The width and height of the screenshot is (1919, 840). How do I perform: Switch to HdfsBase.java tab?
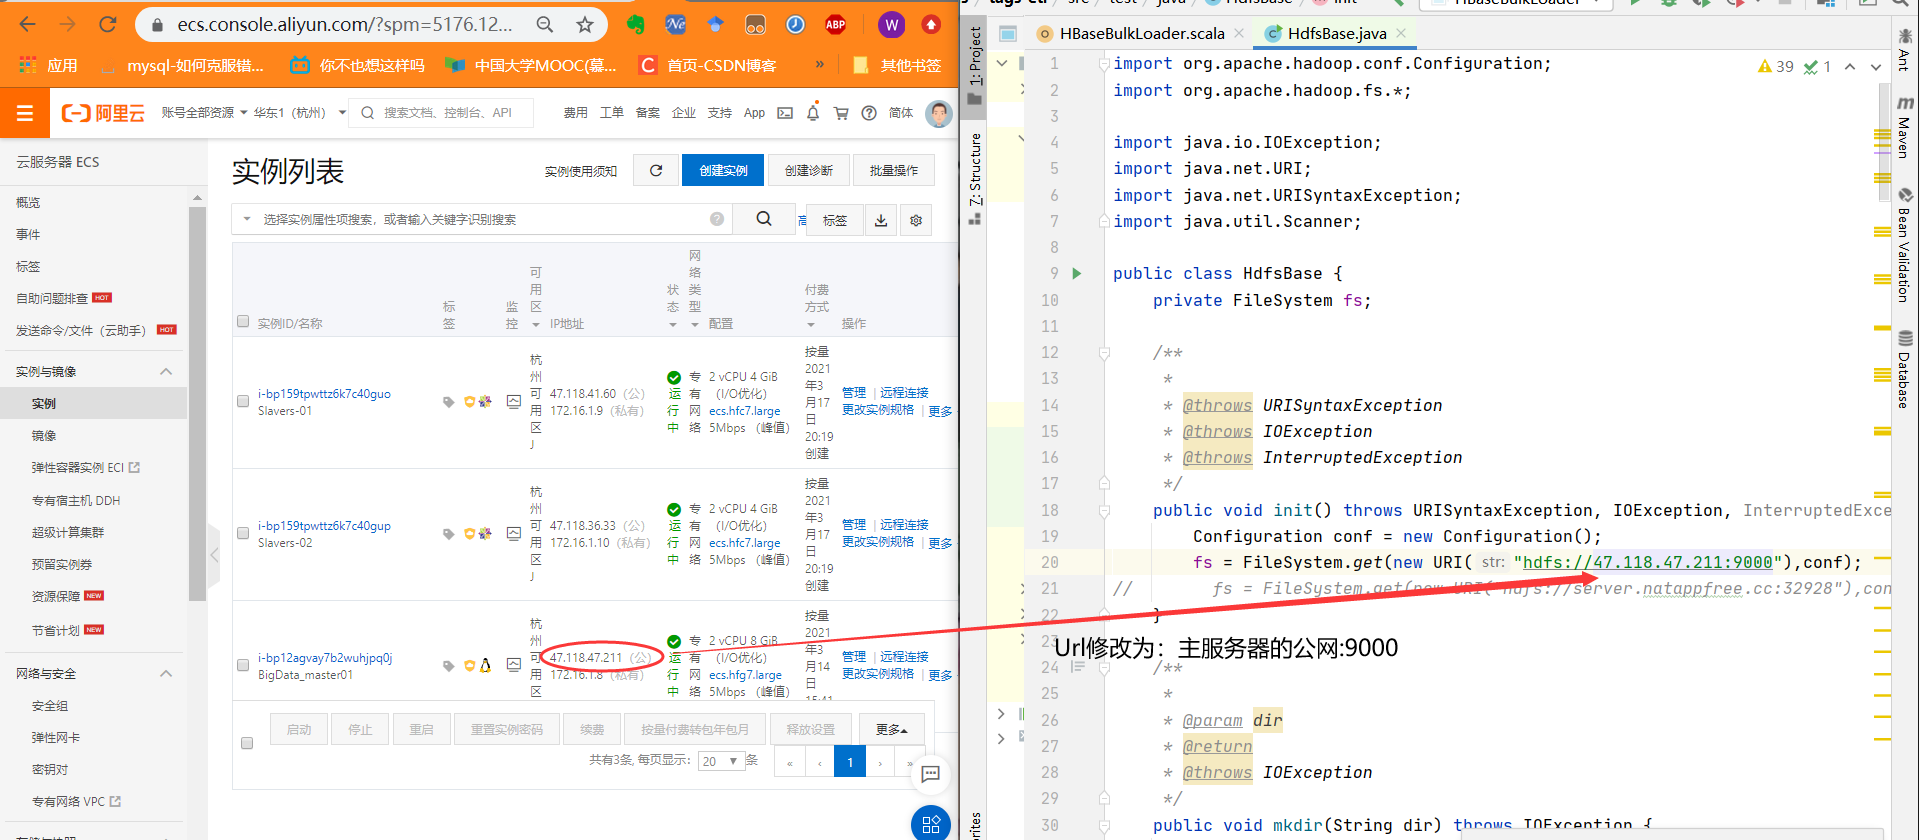pos(1336,33)
